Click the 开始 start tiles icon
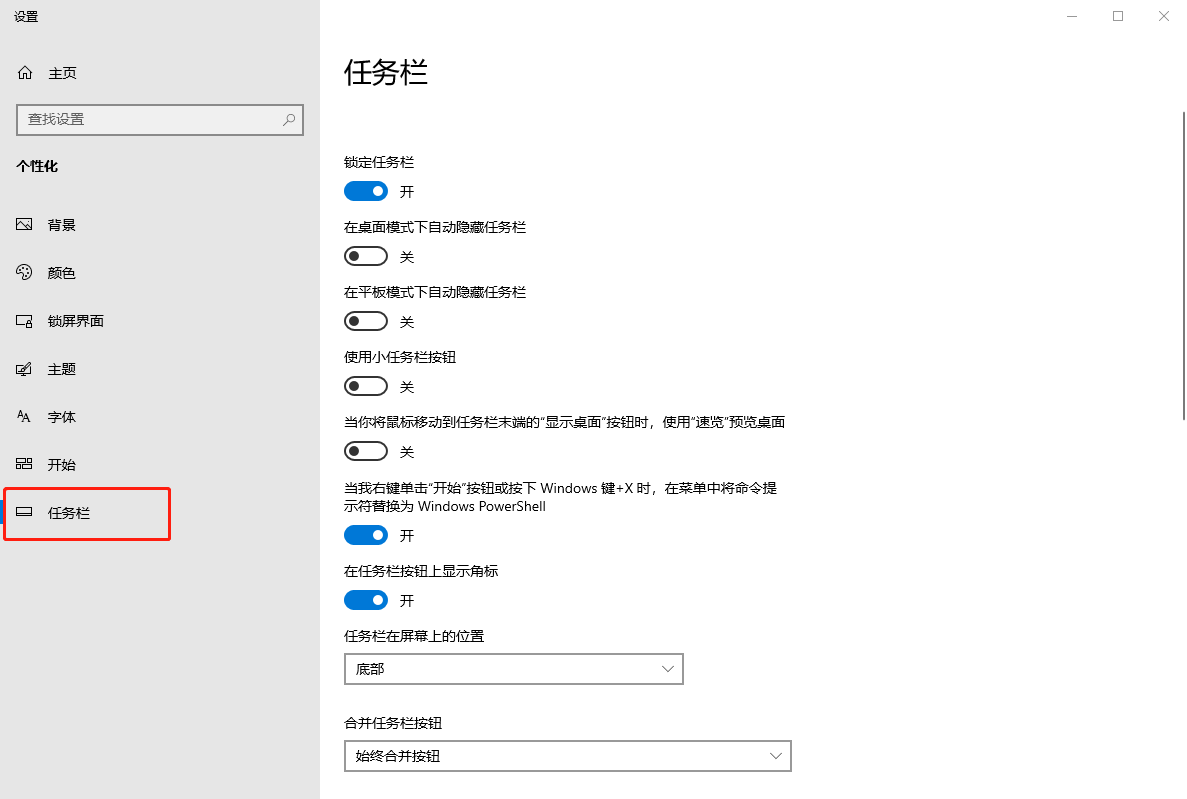This screenshot has width=1187, height=799. (25, 465)
